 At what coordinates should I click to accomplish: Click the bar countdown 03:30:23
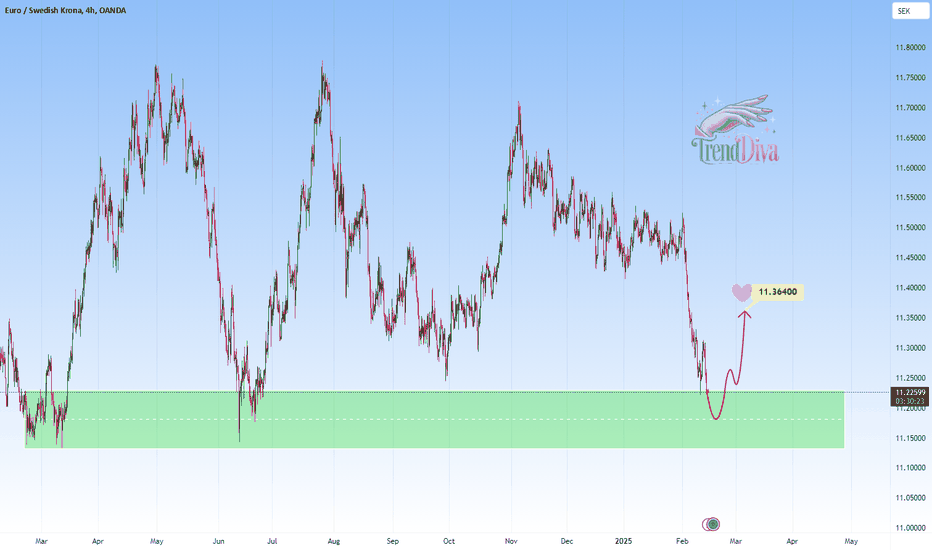pyautogui.click(x=911, y=401)
